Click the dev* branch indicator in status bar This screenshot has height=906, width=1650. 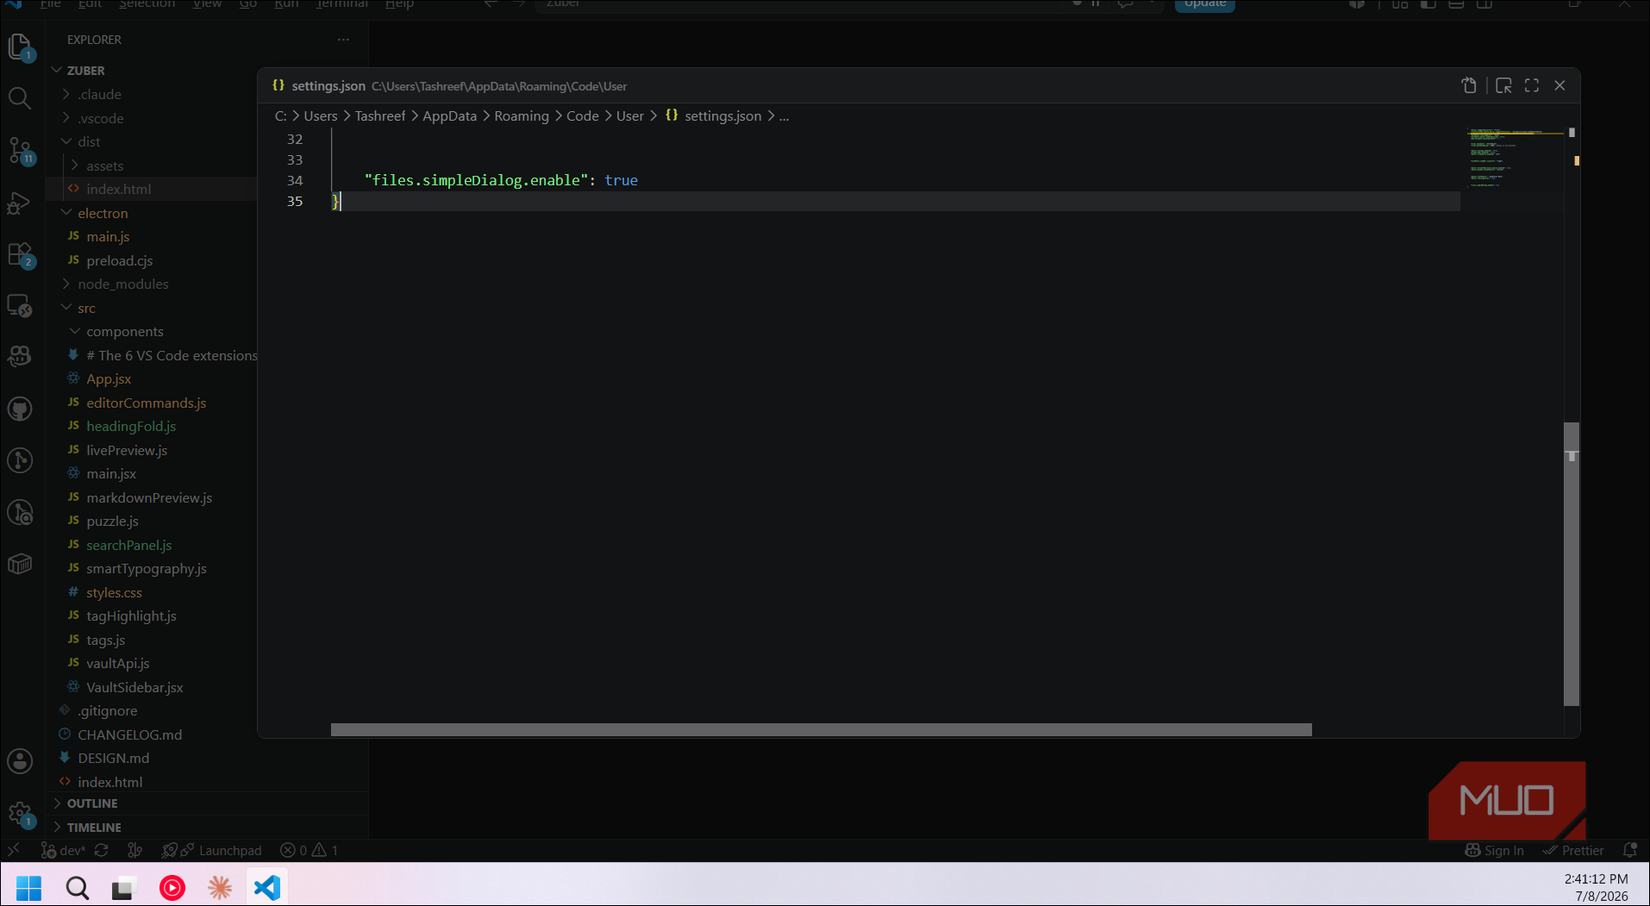click(x=63, y=850)
